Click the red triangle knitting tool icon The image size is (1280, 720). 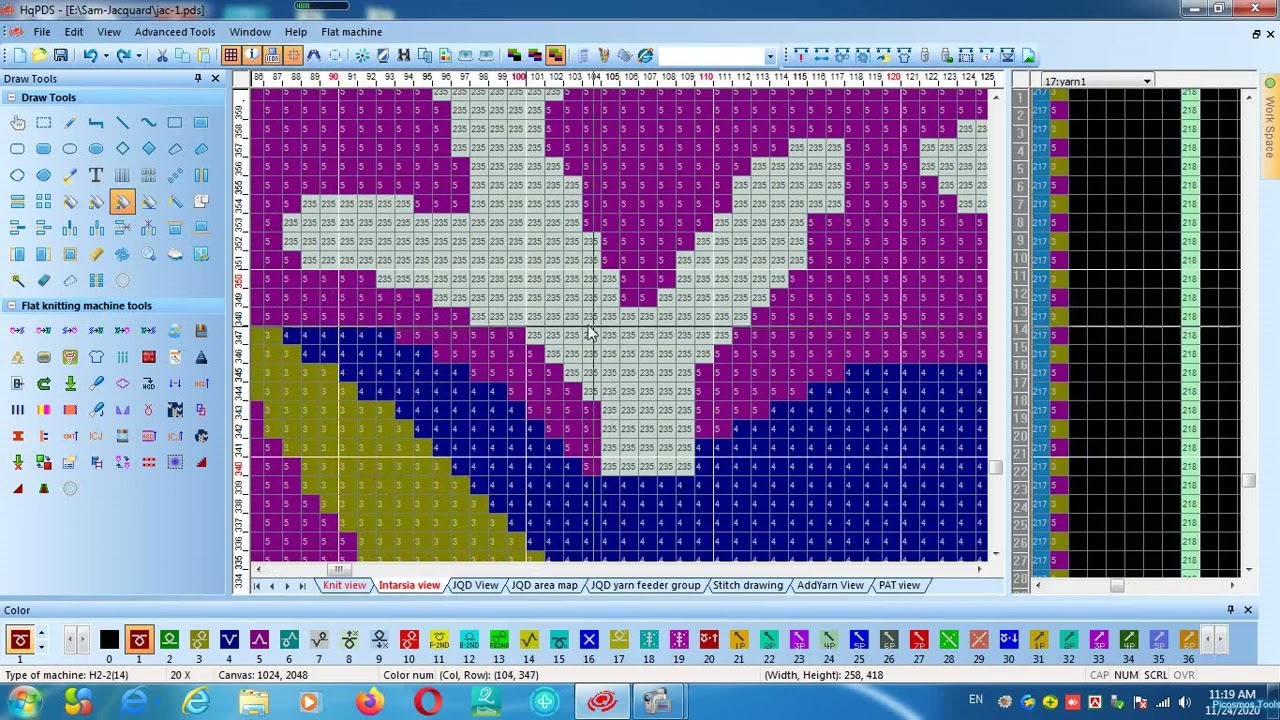(18, 488)
